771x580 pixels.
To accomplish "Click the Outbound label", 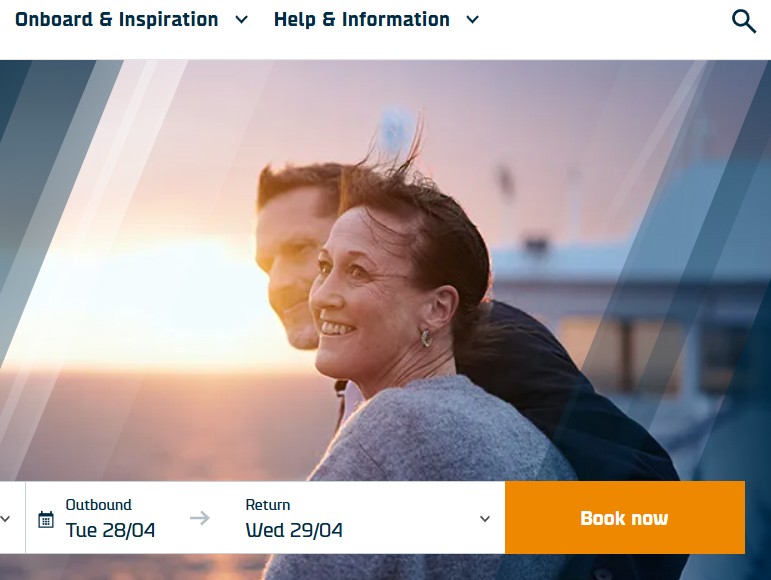I will (99, 505).
